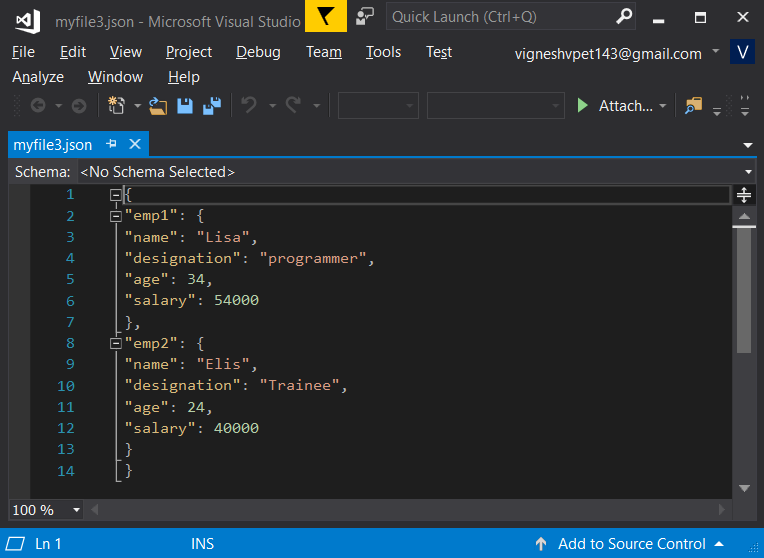The image size is (764, 558).
Task: Click the New Project icon
Action: coord(116,105)
